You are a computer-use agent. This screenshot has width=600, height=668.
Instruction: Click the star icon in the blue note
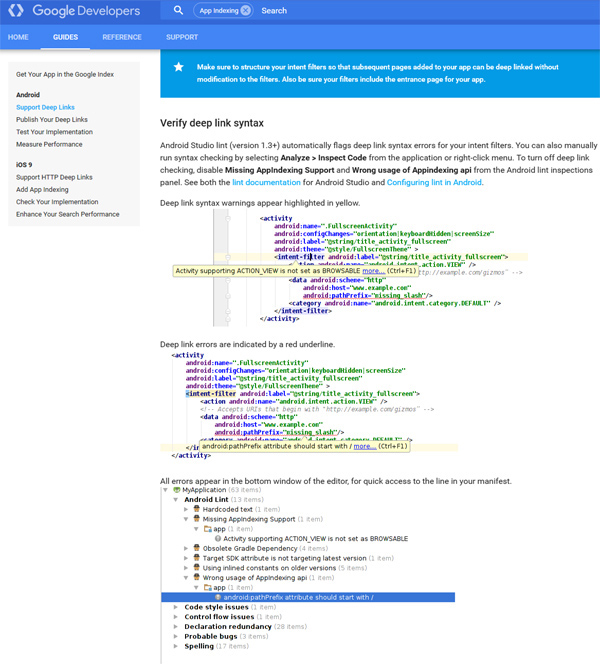coord(178,67)
